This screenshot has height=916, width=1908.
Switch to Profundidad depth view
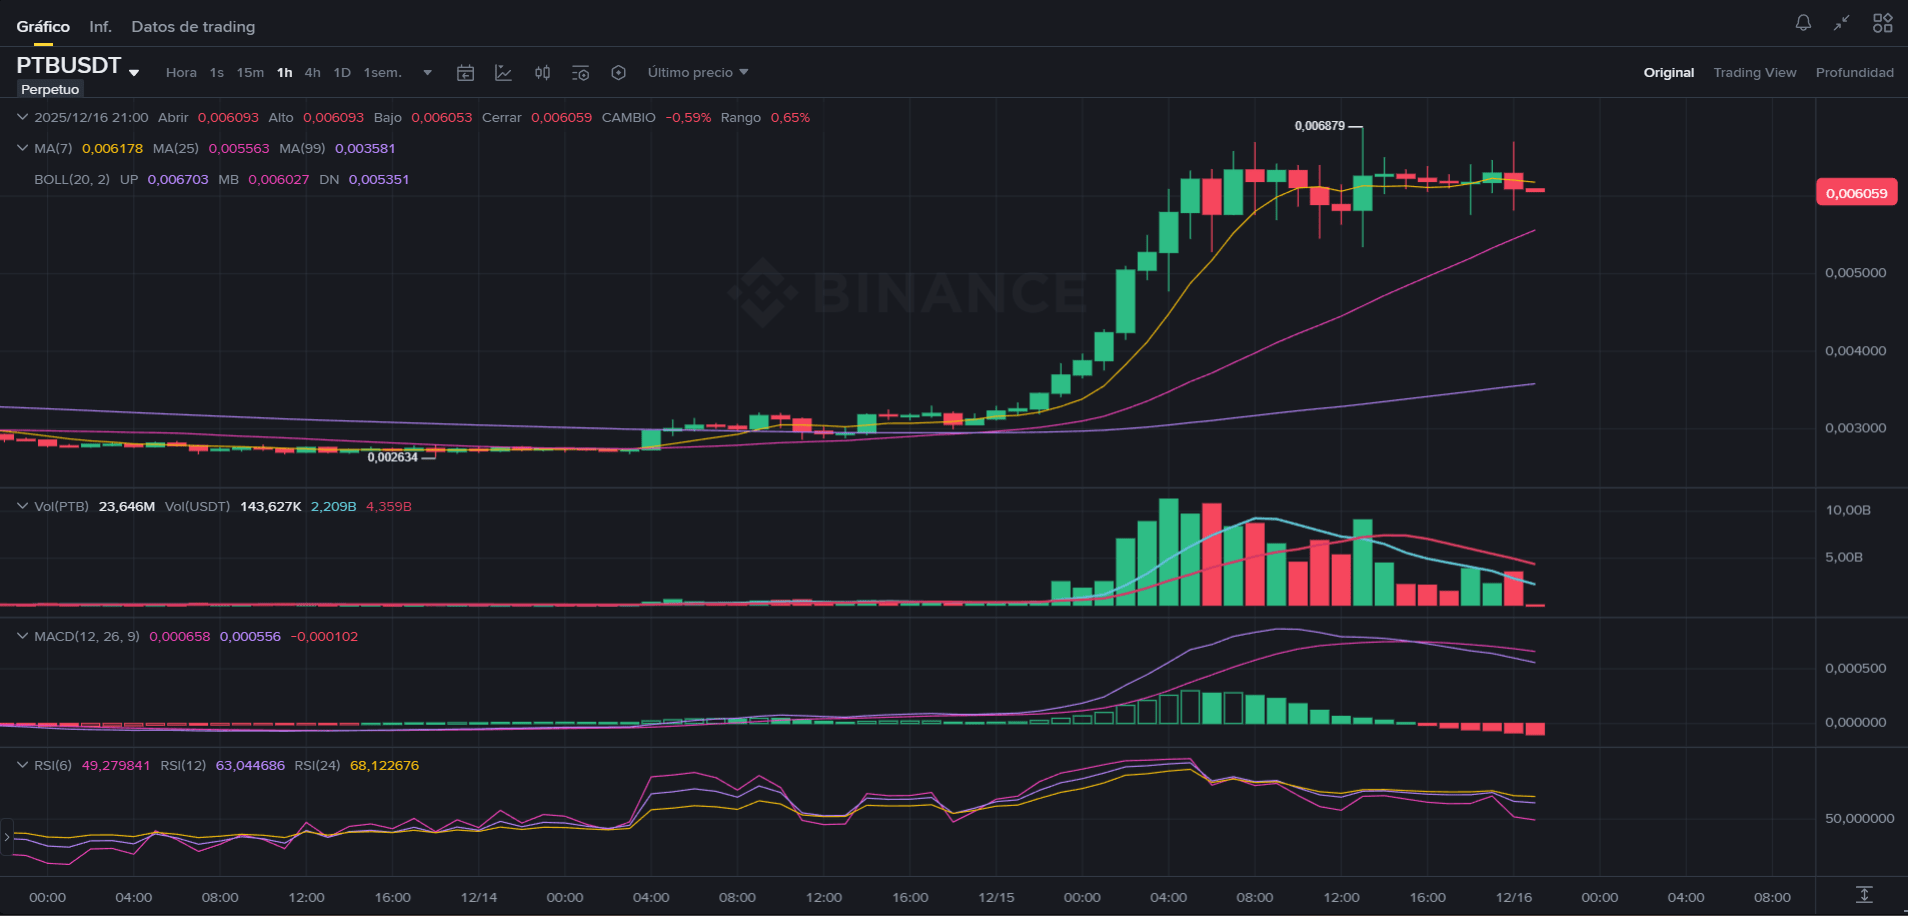pyautogui.click(x=1855, y=73)
